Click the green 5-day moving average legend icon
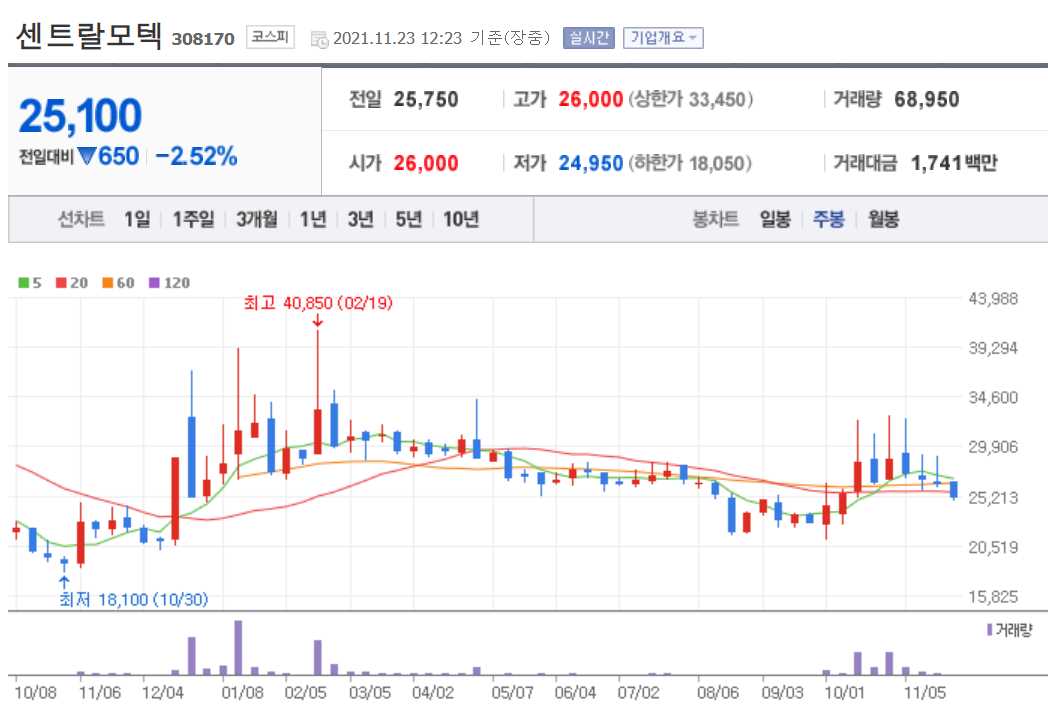 tap(22, 283)
